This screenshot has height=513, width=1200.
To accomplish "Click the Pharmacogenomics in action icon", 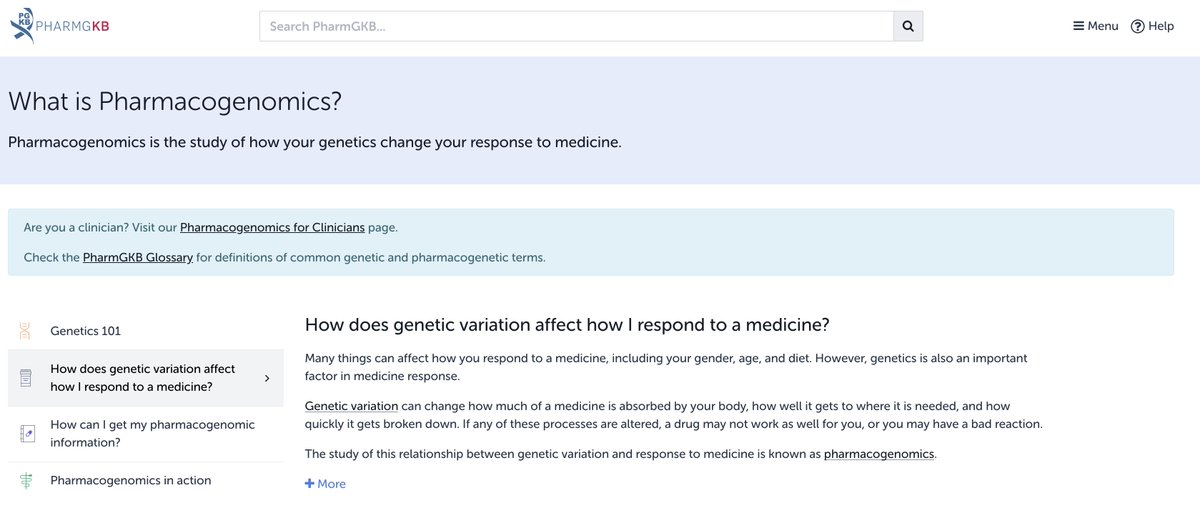I will [x=25, y=481].
